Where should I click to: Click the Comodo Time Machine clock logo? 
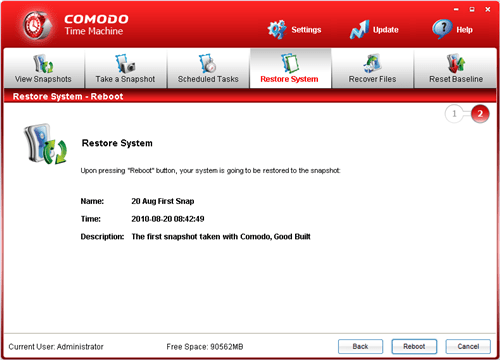pyautogui.click(x=37, y=25)
